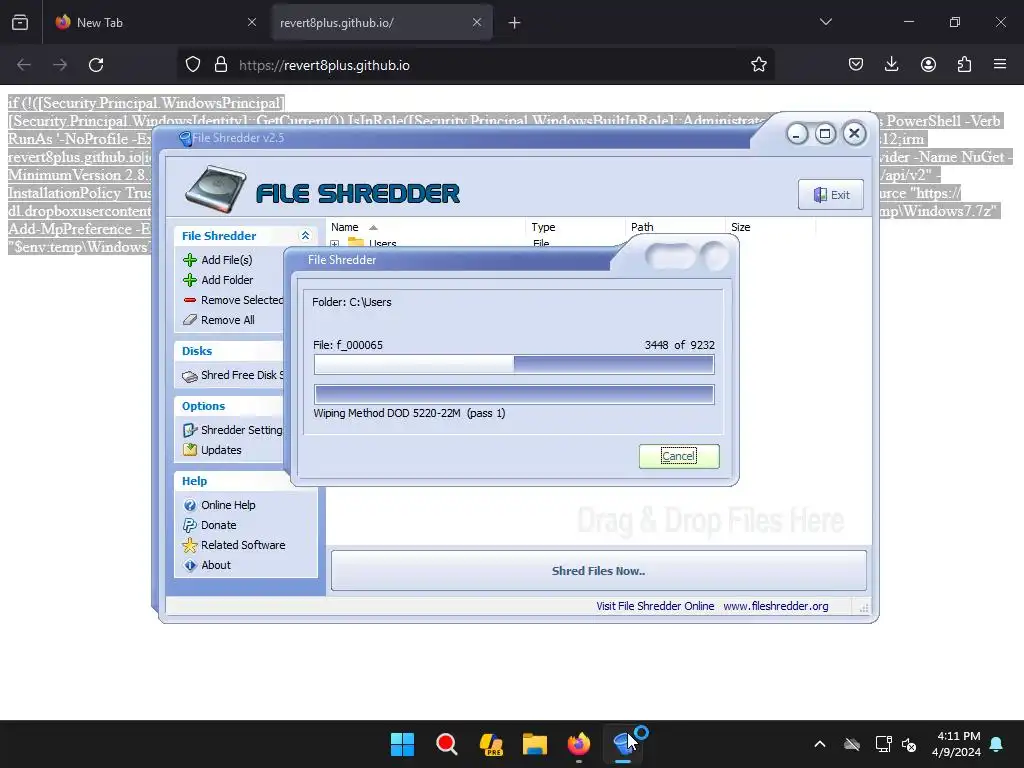This screenshot has height=768, width=1024.
Task: Click the Add Folder plus icon
Action: 190,280
